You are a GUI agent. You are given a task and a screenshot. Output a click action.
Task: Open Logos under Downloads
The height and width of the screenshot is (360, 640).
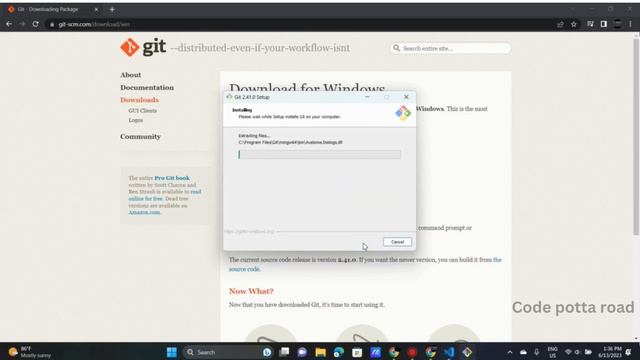(136, 120)
